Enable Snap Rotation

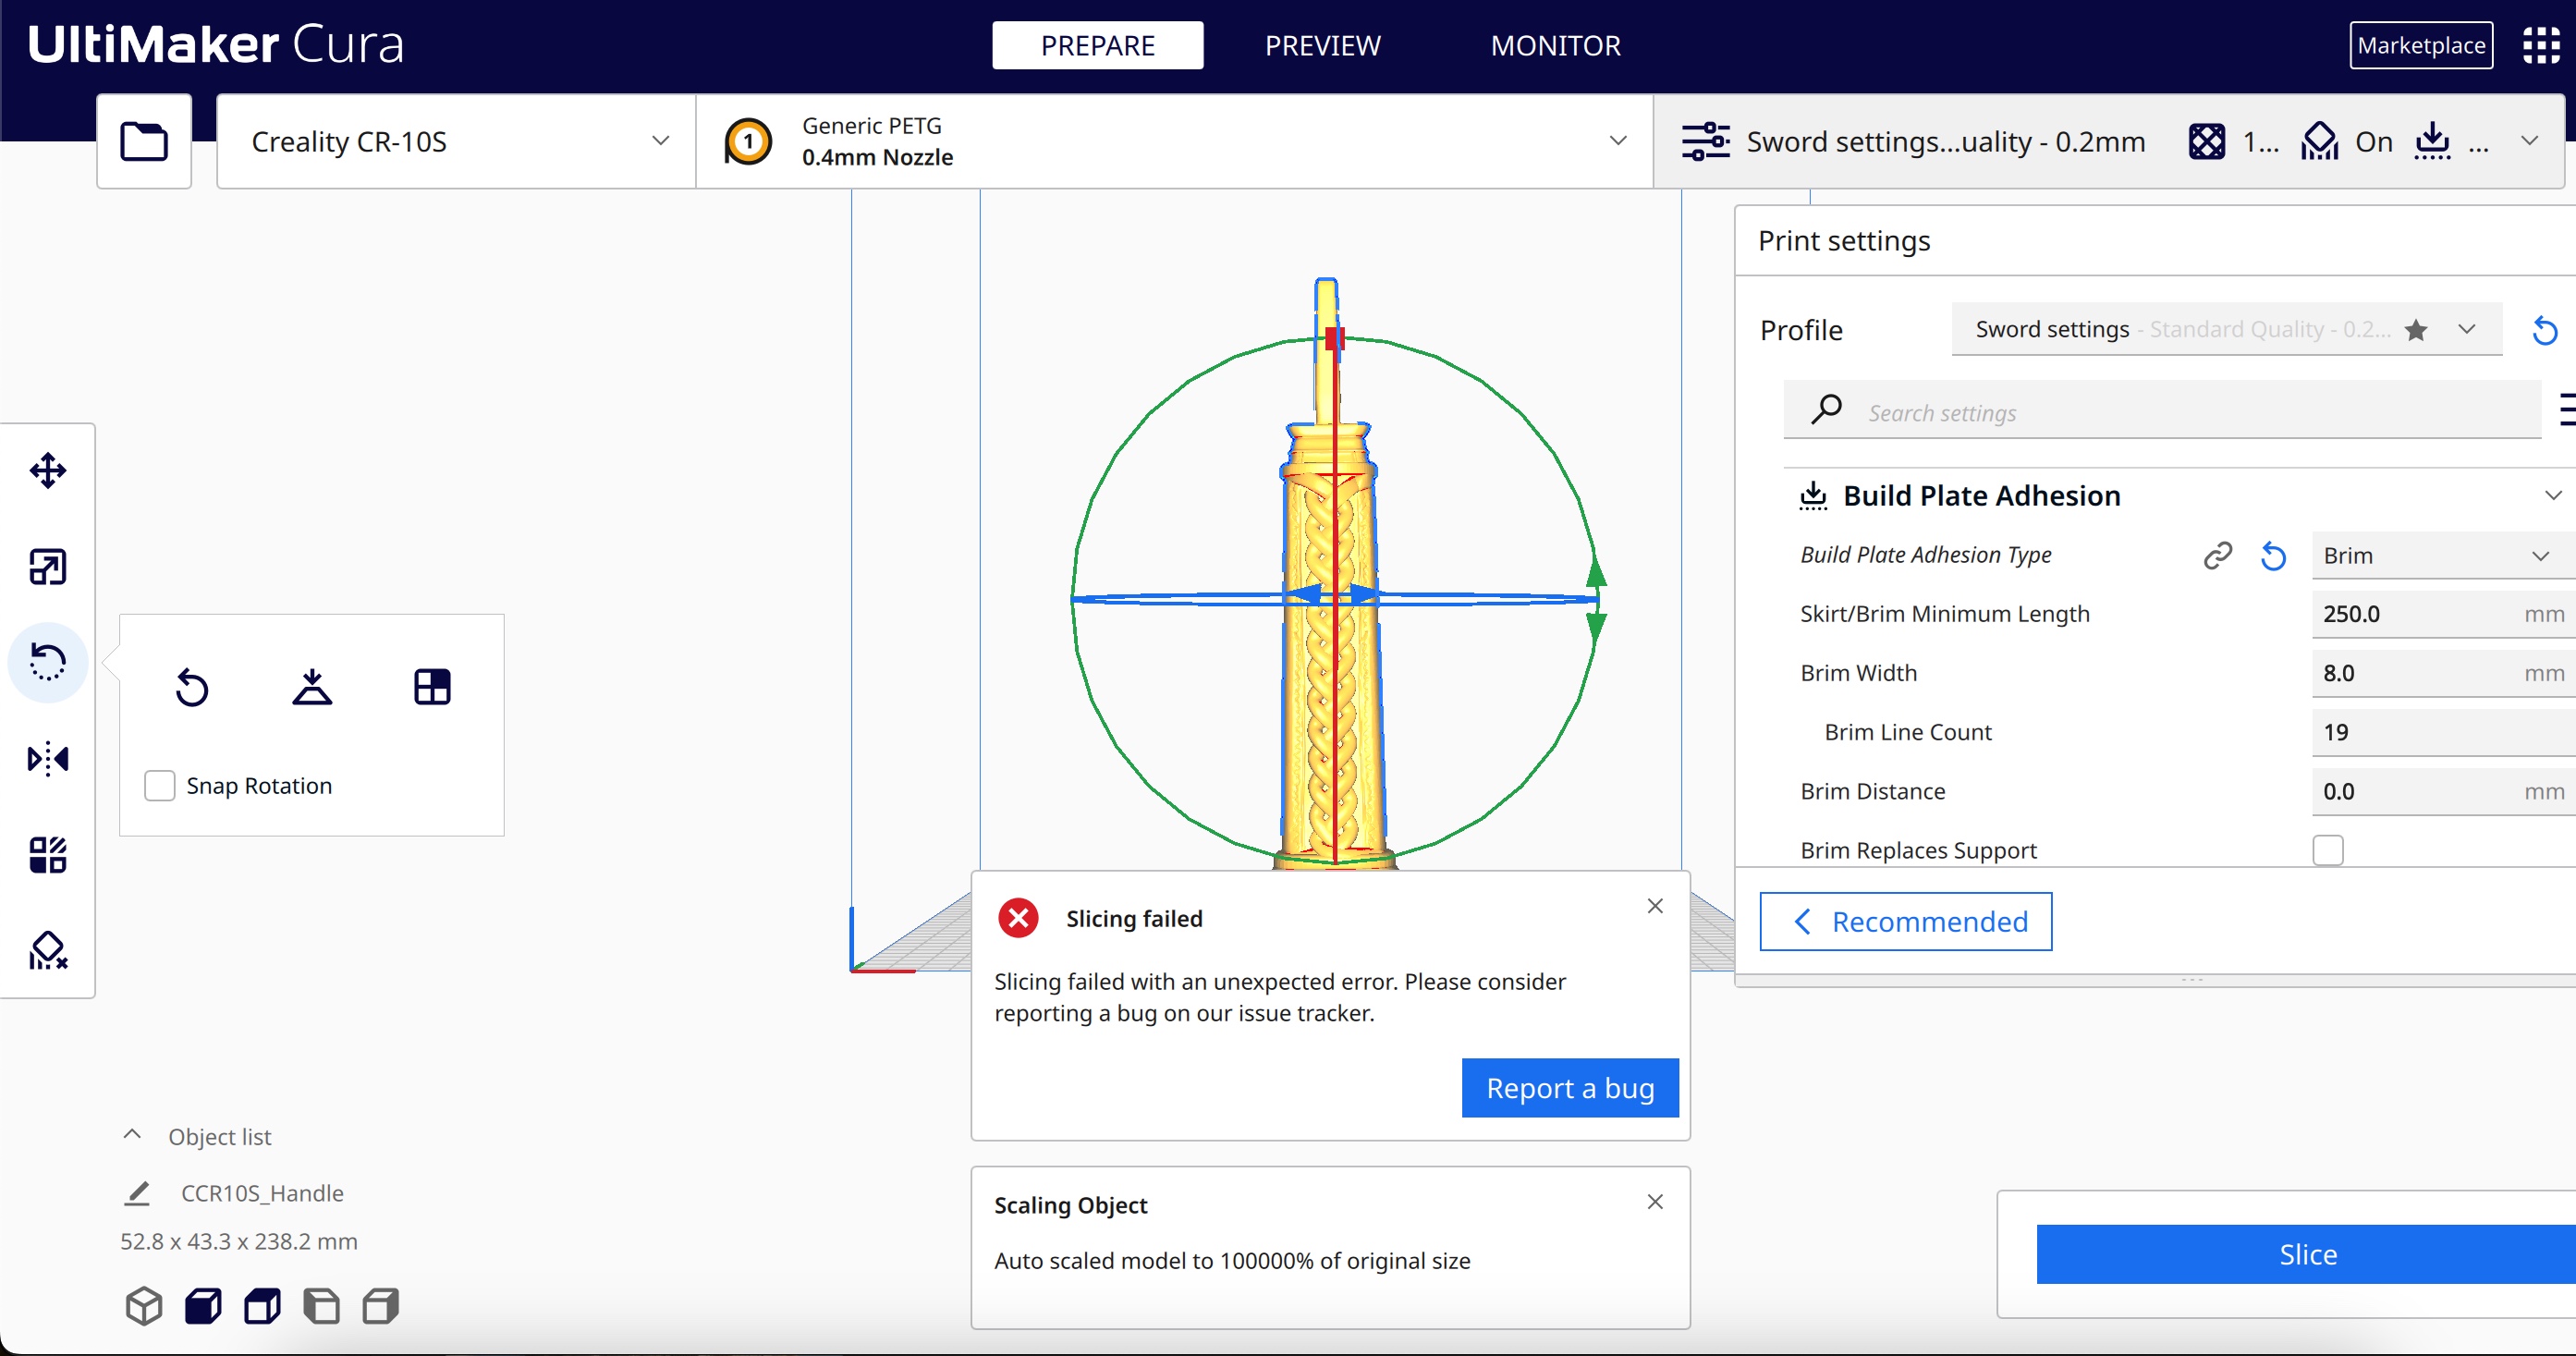point(159,786)
